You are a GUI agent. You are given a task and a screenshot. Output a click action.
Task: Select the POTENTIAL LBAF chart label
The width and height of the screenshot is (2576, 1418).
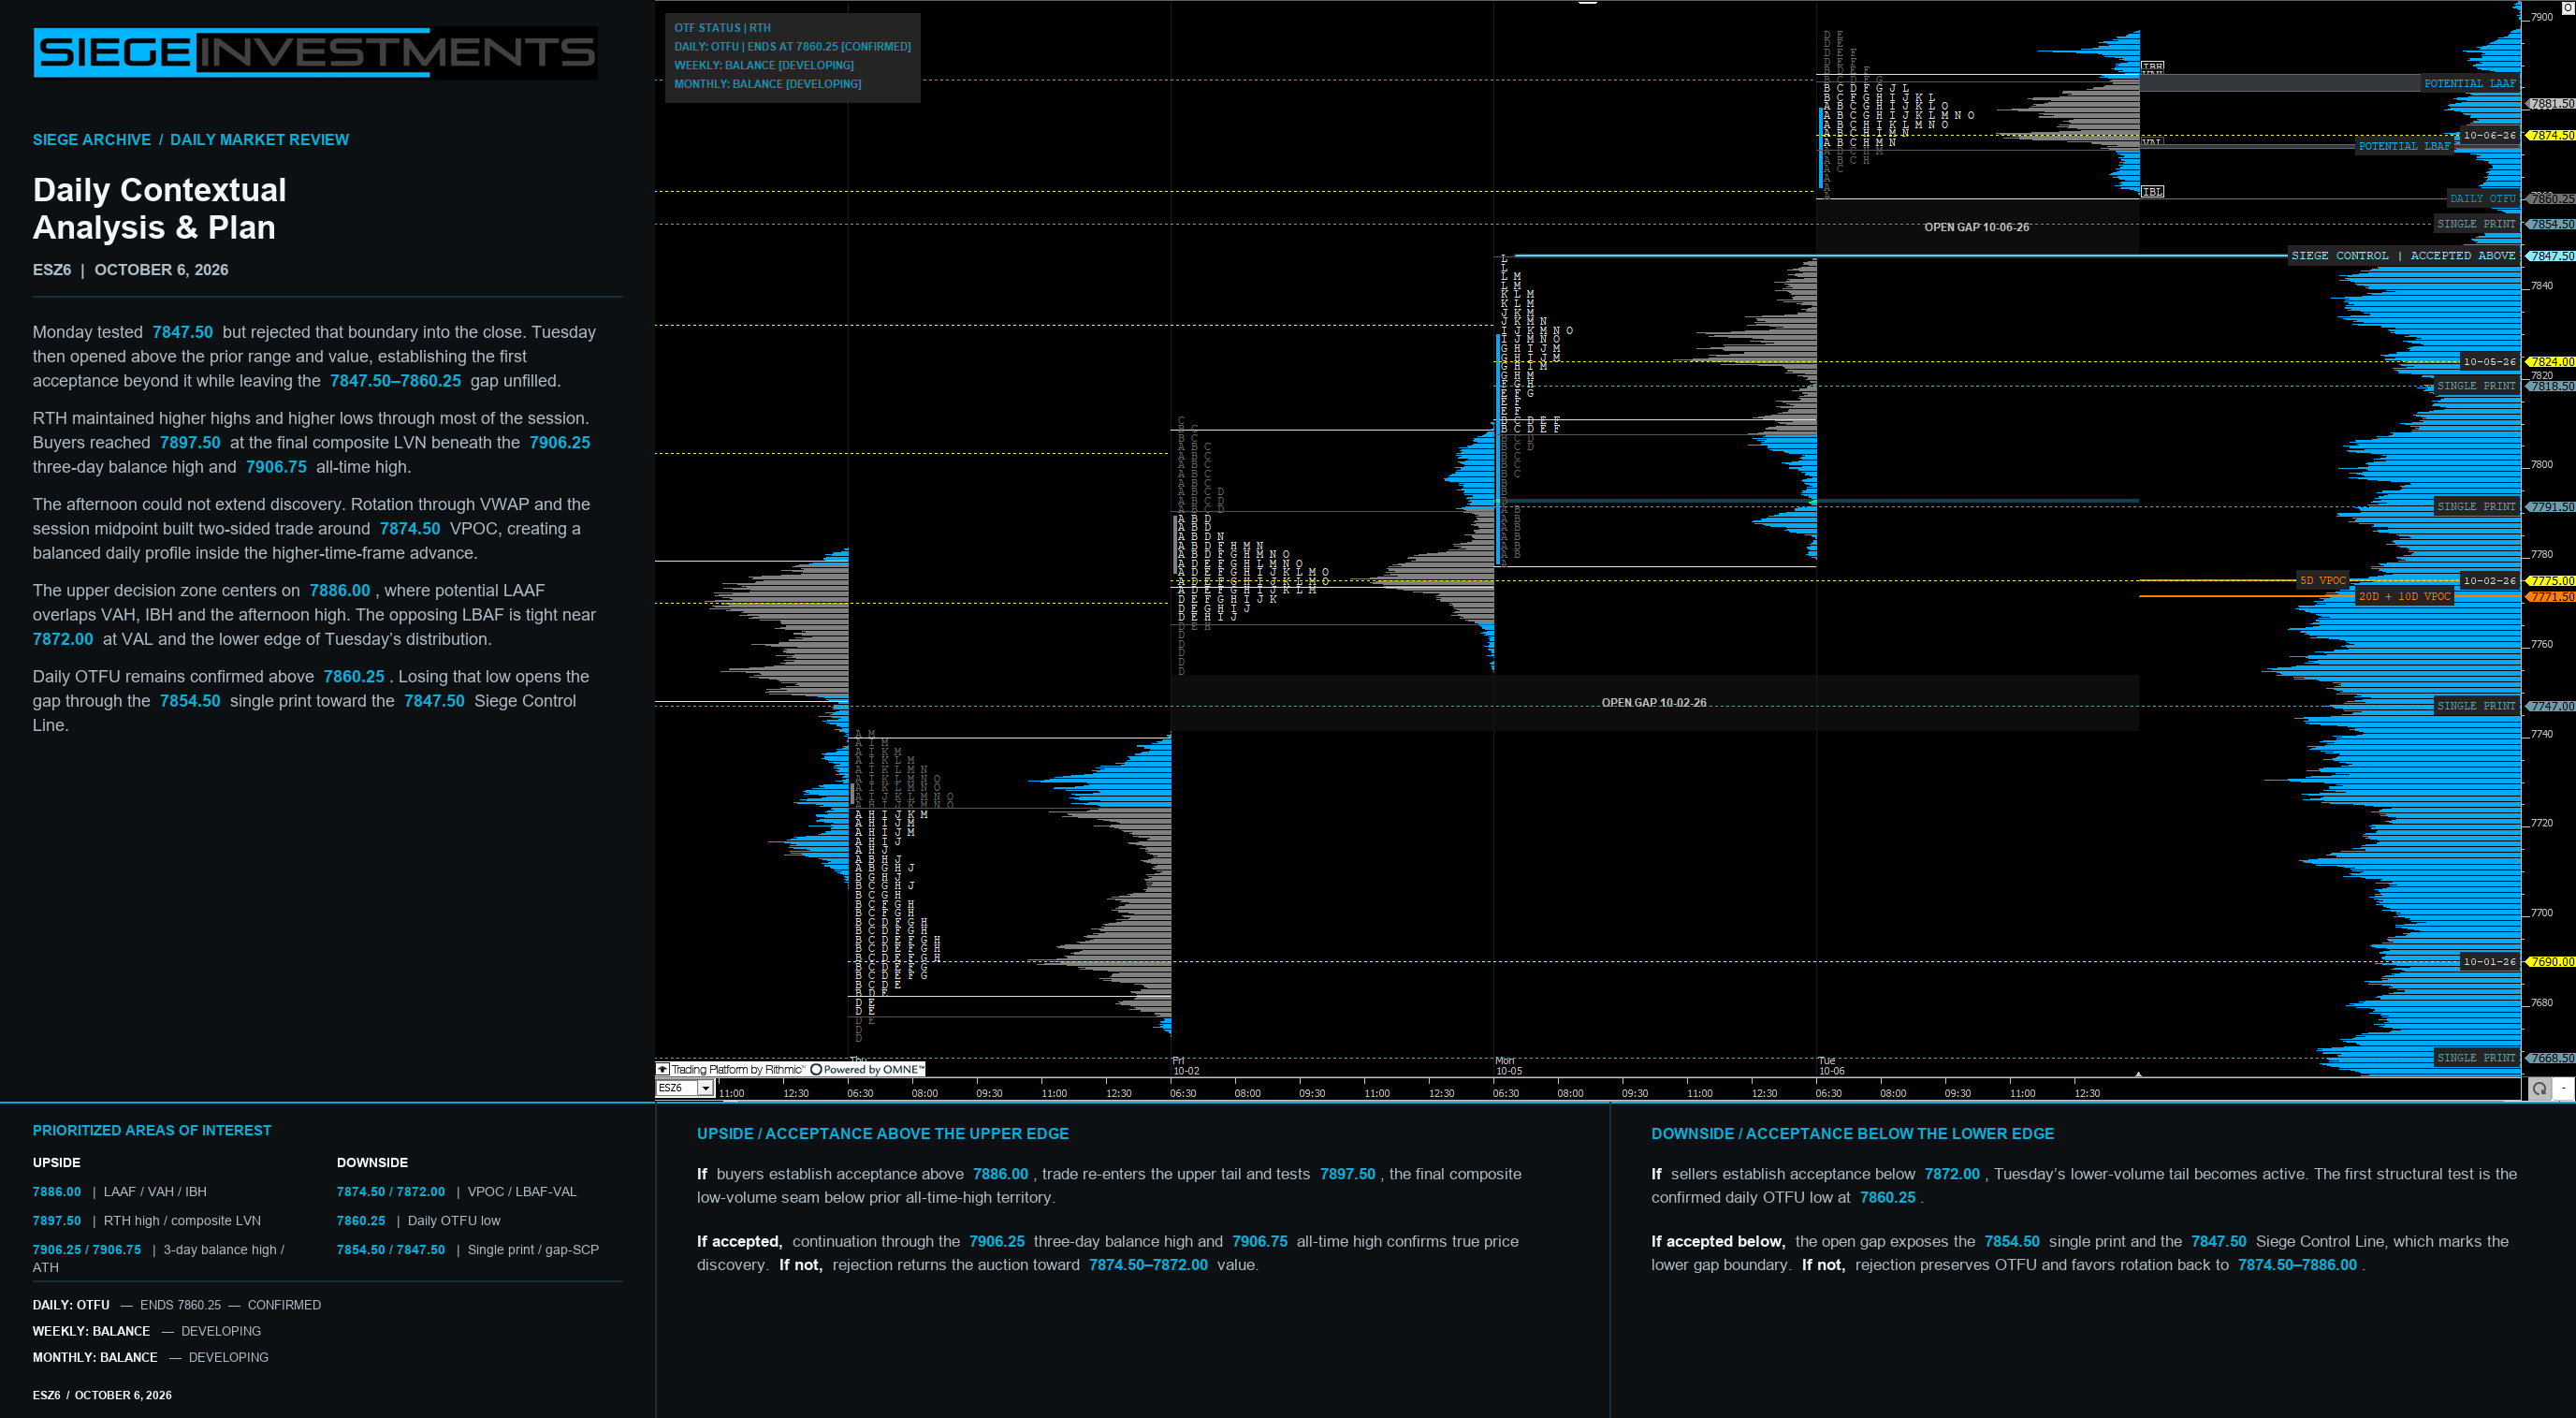[x=2404, y=146]
